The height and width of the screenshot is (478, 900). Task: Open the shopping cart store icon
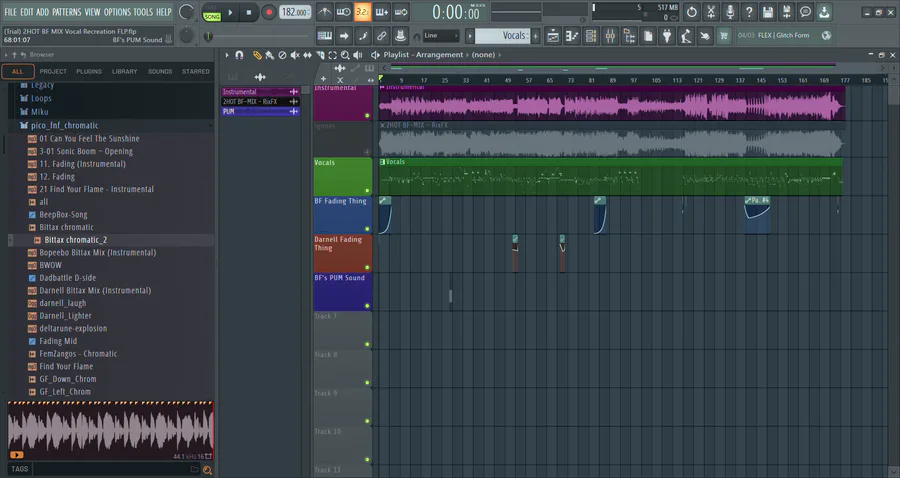tap(724, 36)
